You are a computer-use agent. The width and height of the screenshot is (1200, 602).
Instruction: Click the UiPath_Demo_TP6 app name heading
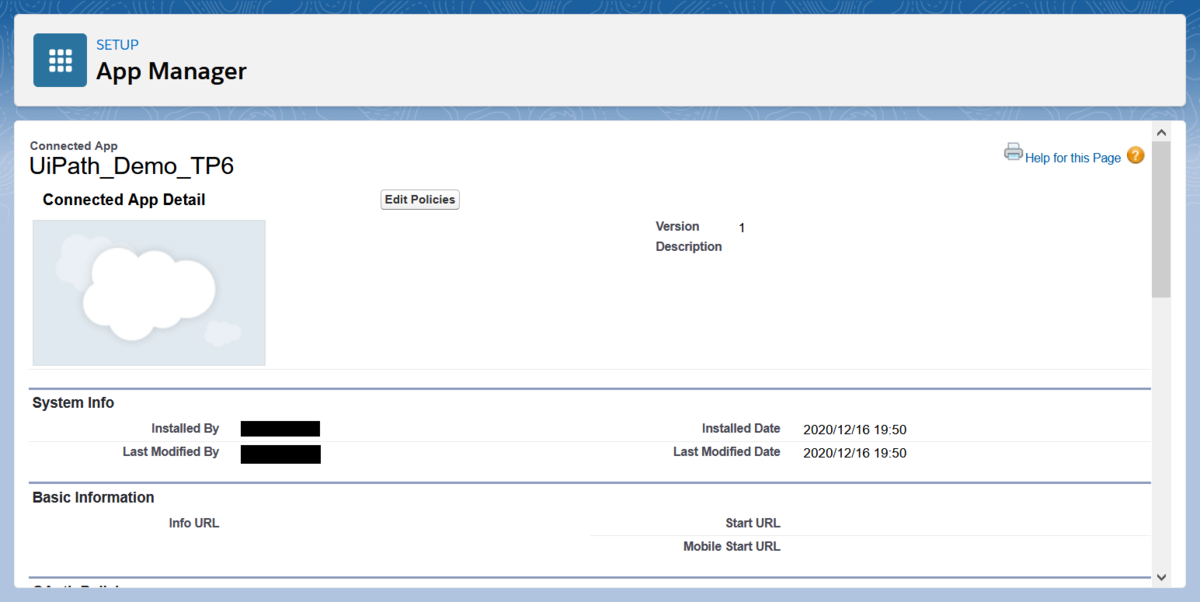[x=132, y=166]
